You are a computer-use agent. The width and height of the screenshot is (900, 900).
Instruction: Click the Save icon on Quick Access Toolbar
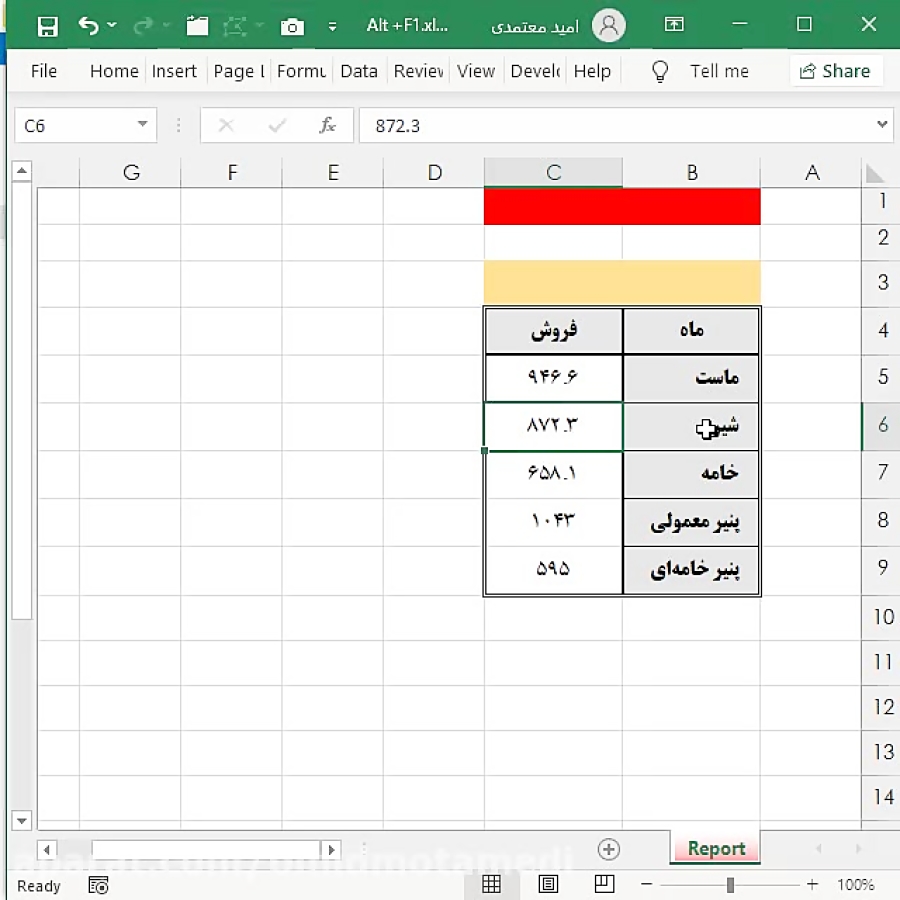47,24
